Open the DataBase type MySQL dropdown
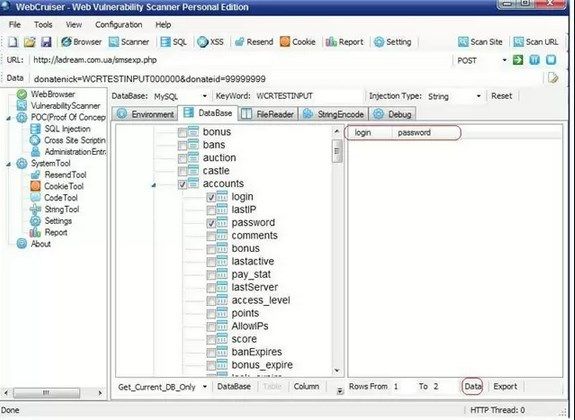This screenshot has height=420, width=575. (180, 96)
